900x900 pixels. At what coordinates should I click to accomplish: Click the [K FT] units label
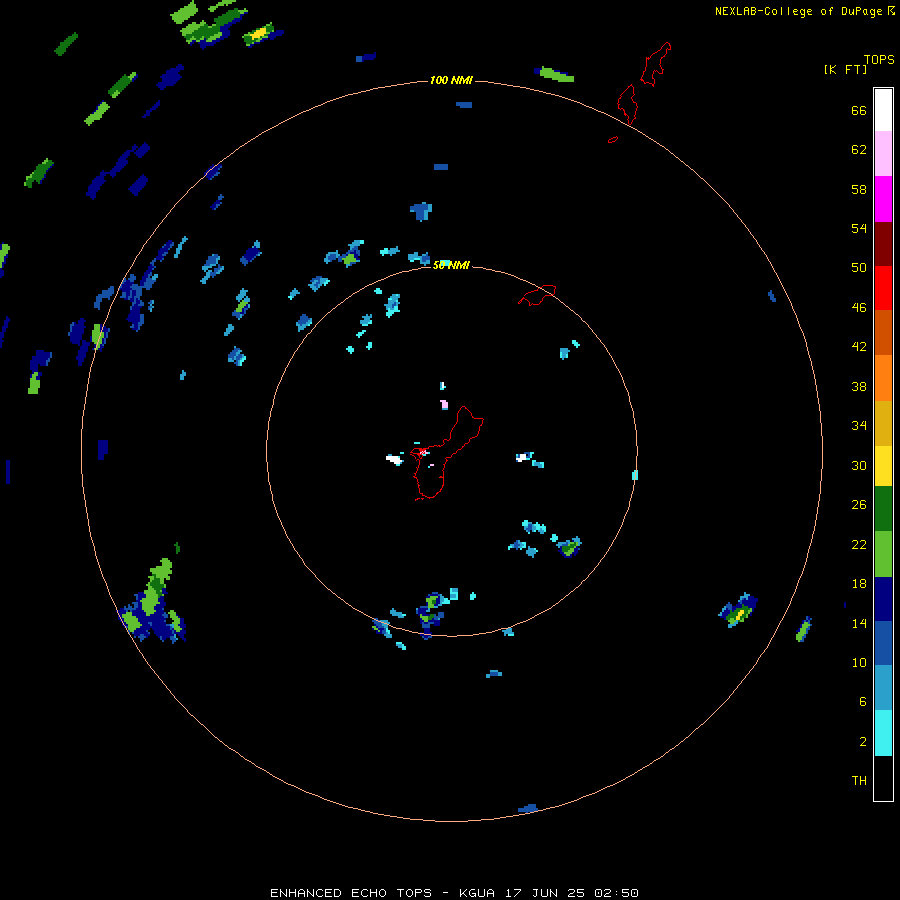[x=845, y=69]
